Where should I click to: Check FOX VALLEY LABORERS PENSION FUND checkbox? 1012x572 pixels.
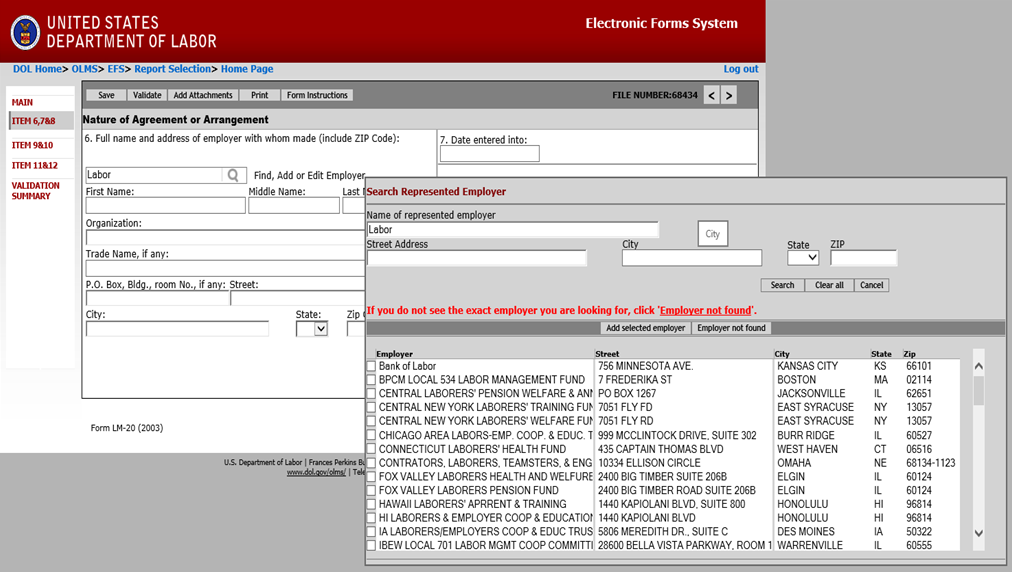(x=371, y=490)
